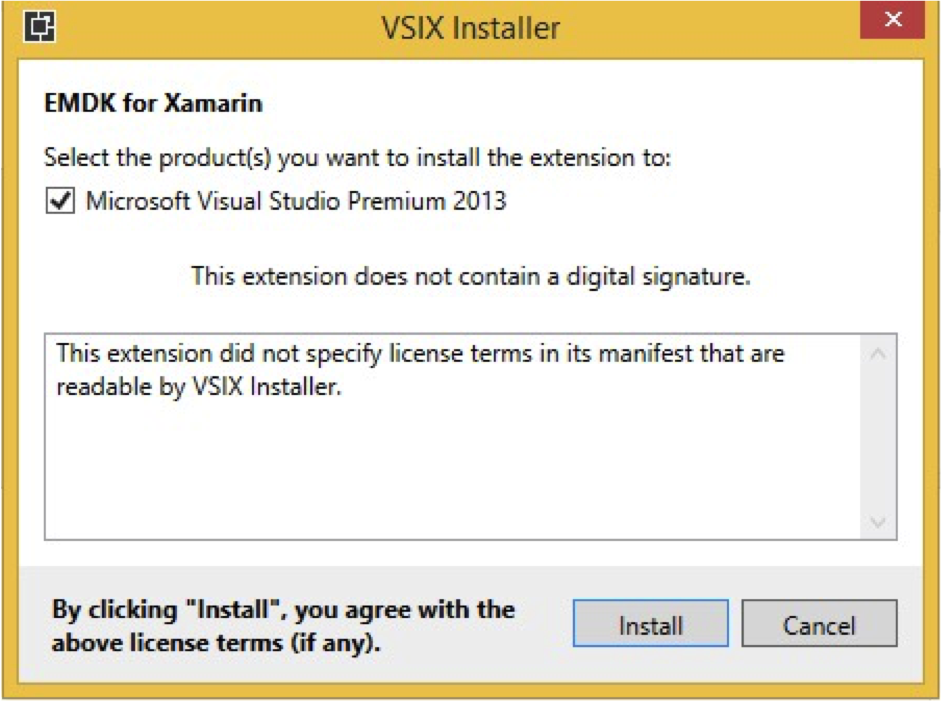Cancel the extension installation

coord(819,623)
